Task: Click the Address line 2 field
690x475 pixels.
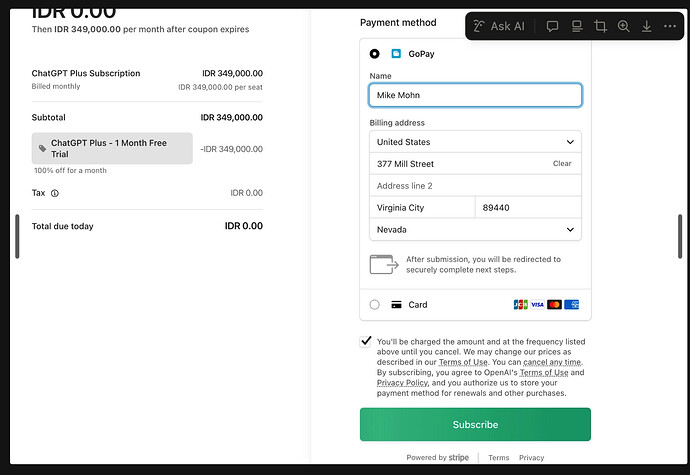Action: coord(475,186)
